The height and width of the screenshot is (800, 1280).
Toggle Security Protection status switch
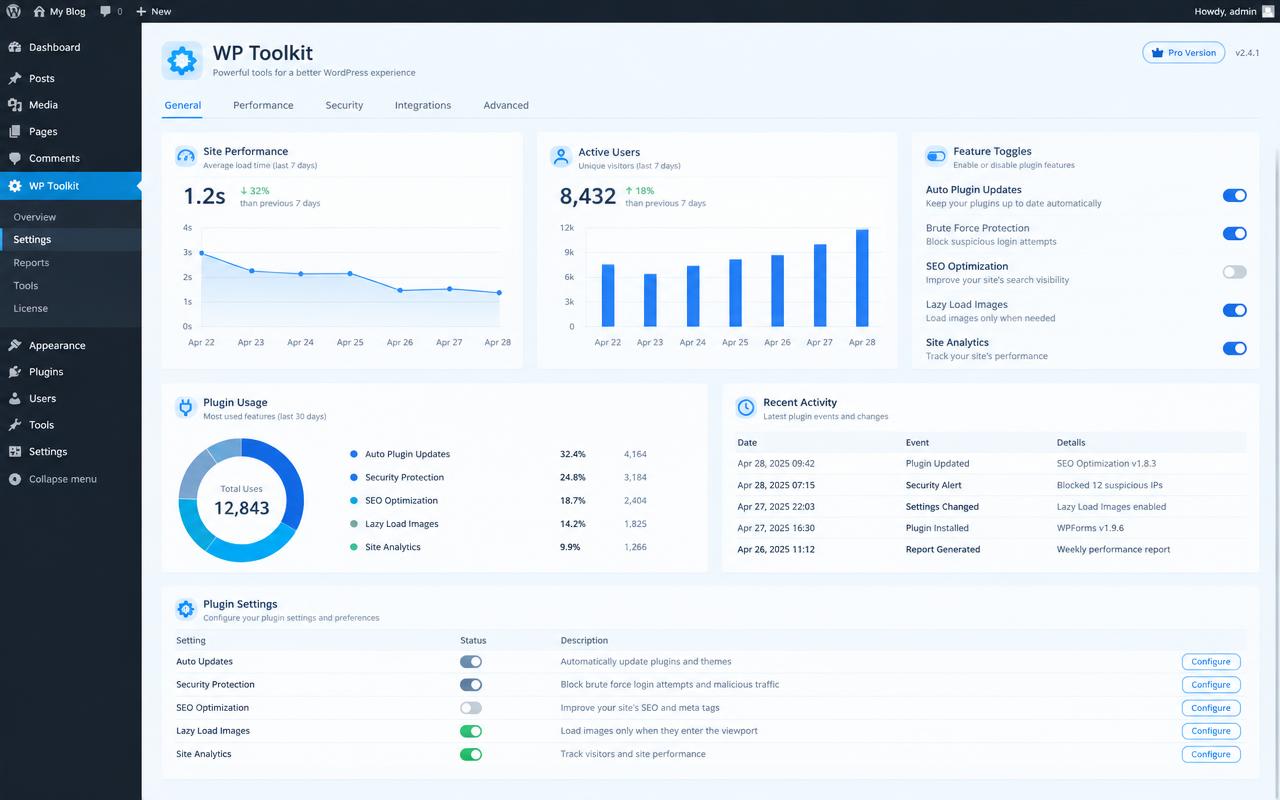pyautogui.click(x=471, y=685)
